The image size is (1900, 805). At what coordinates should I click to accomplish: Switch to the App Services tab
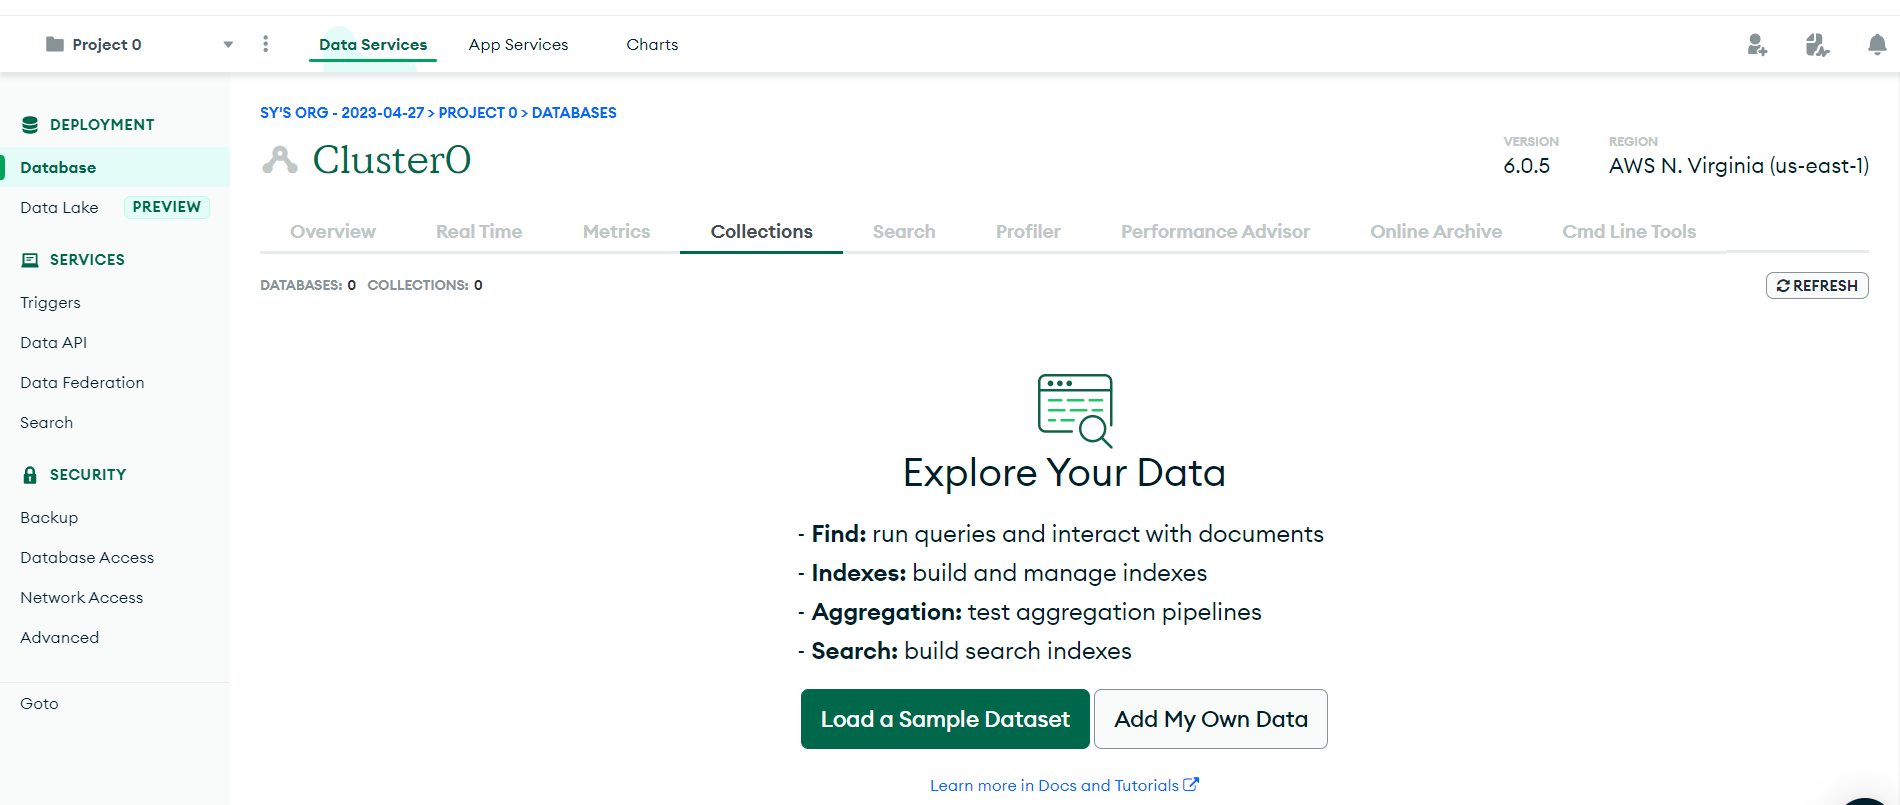tap(518, 44)
